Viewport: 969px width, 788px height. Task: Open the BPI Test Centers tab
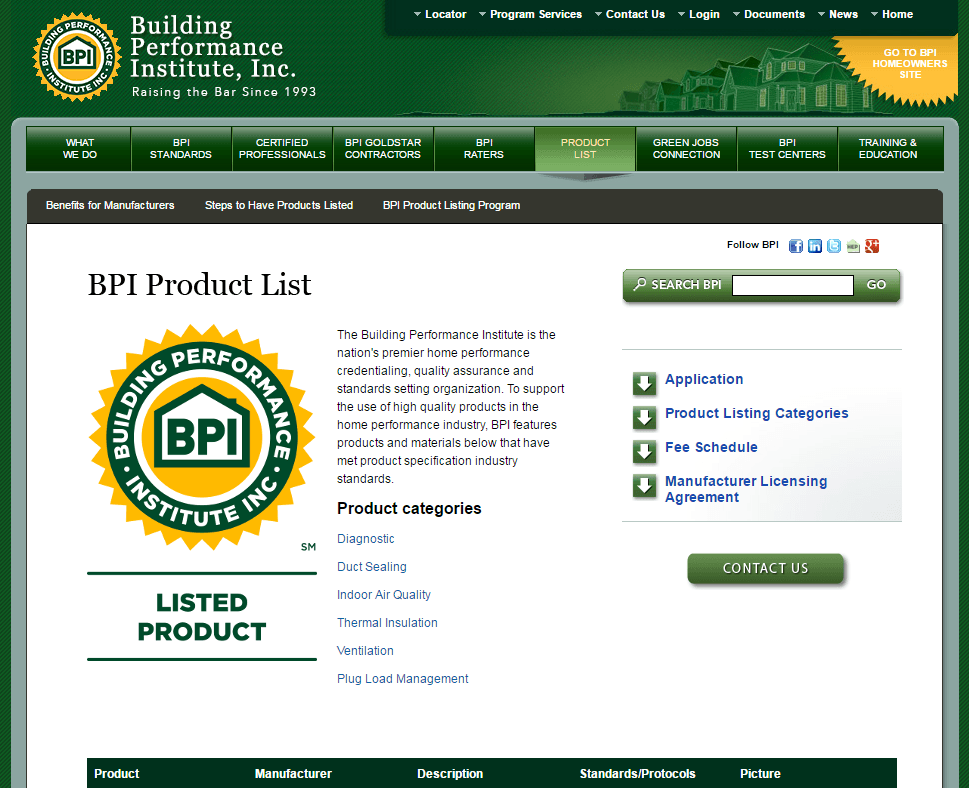pyautogui.click(x=787, y=148)
